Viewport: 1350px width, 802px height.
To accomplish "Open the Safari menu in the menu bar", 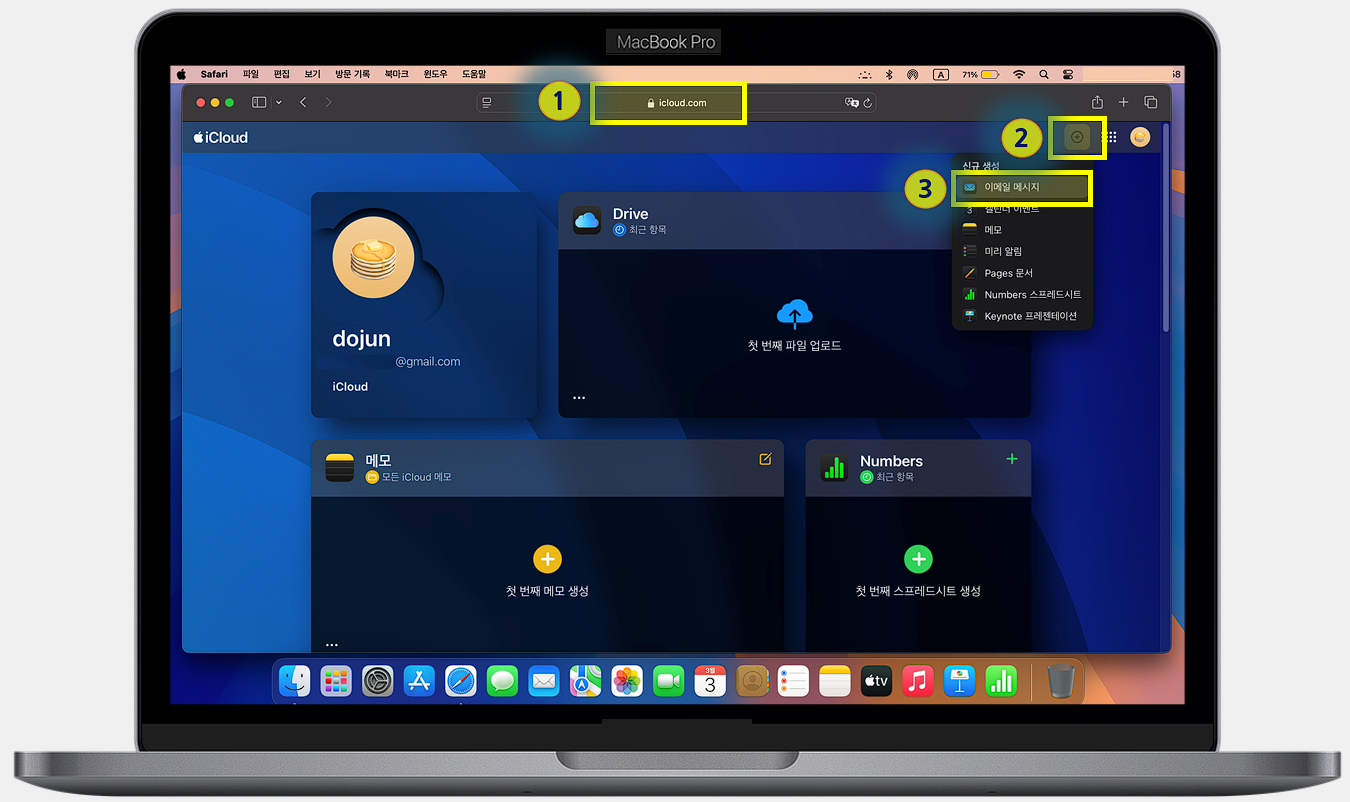I will 214,74.
